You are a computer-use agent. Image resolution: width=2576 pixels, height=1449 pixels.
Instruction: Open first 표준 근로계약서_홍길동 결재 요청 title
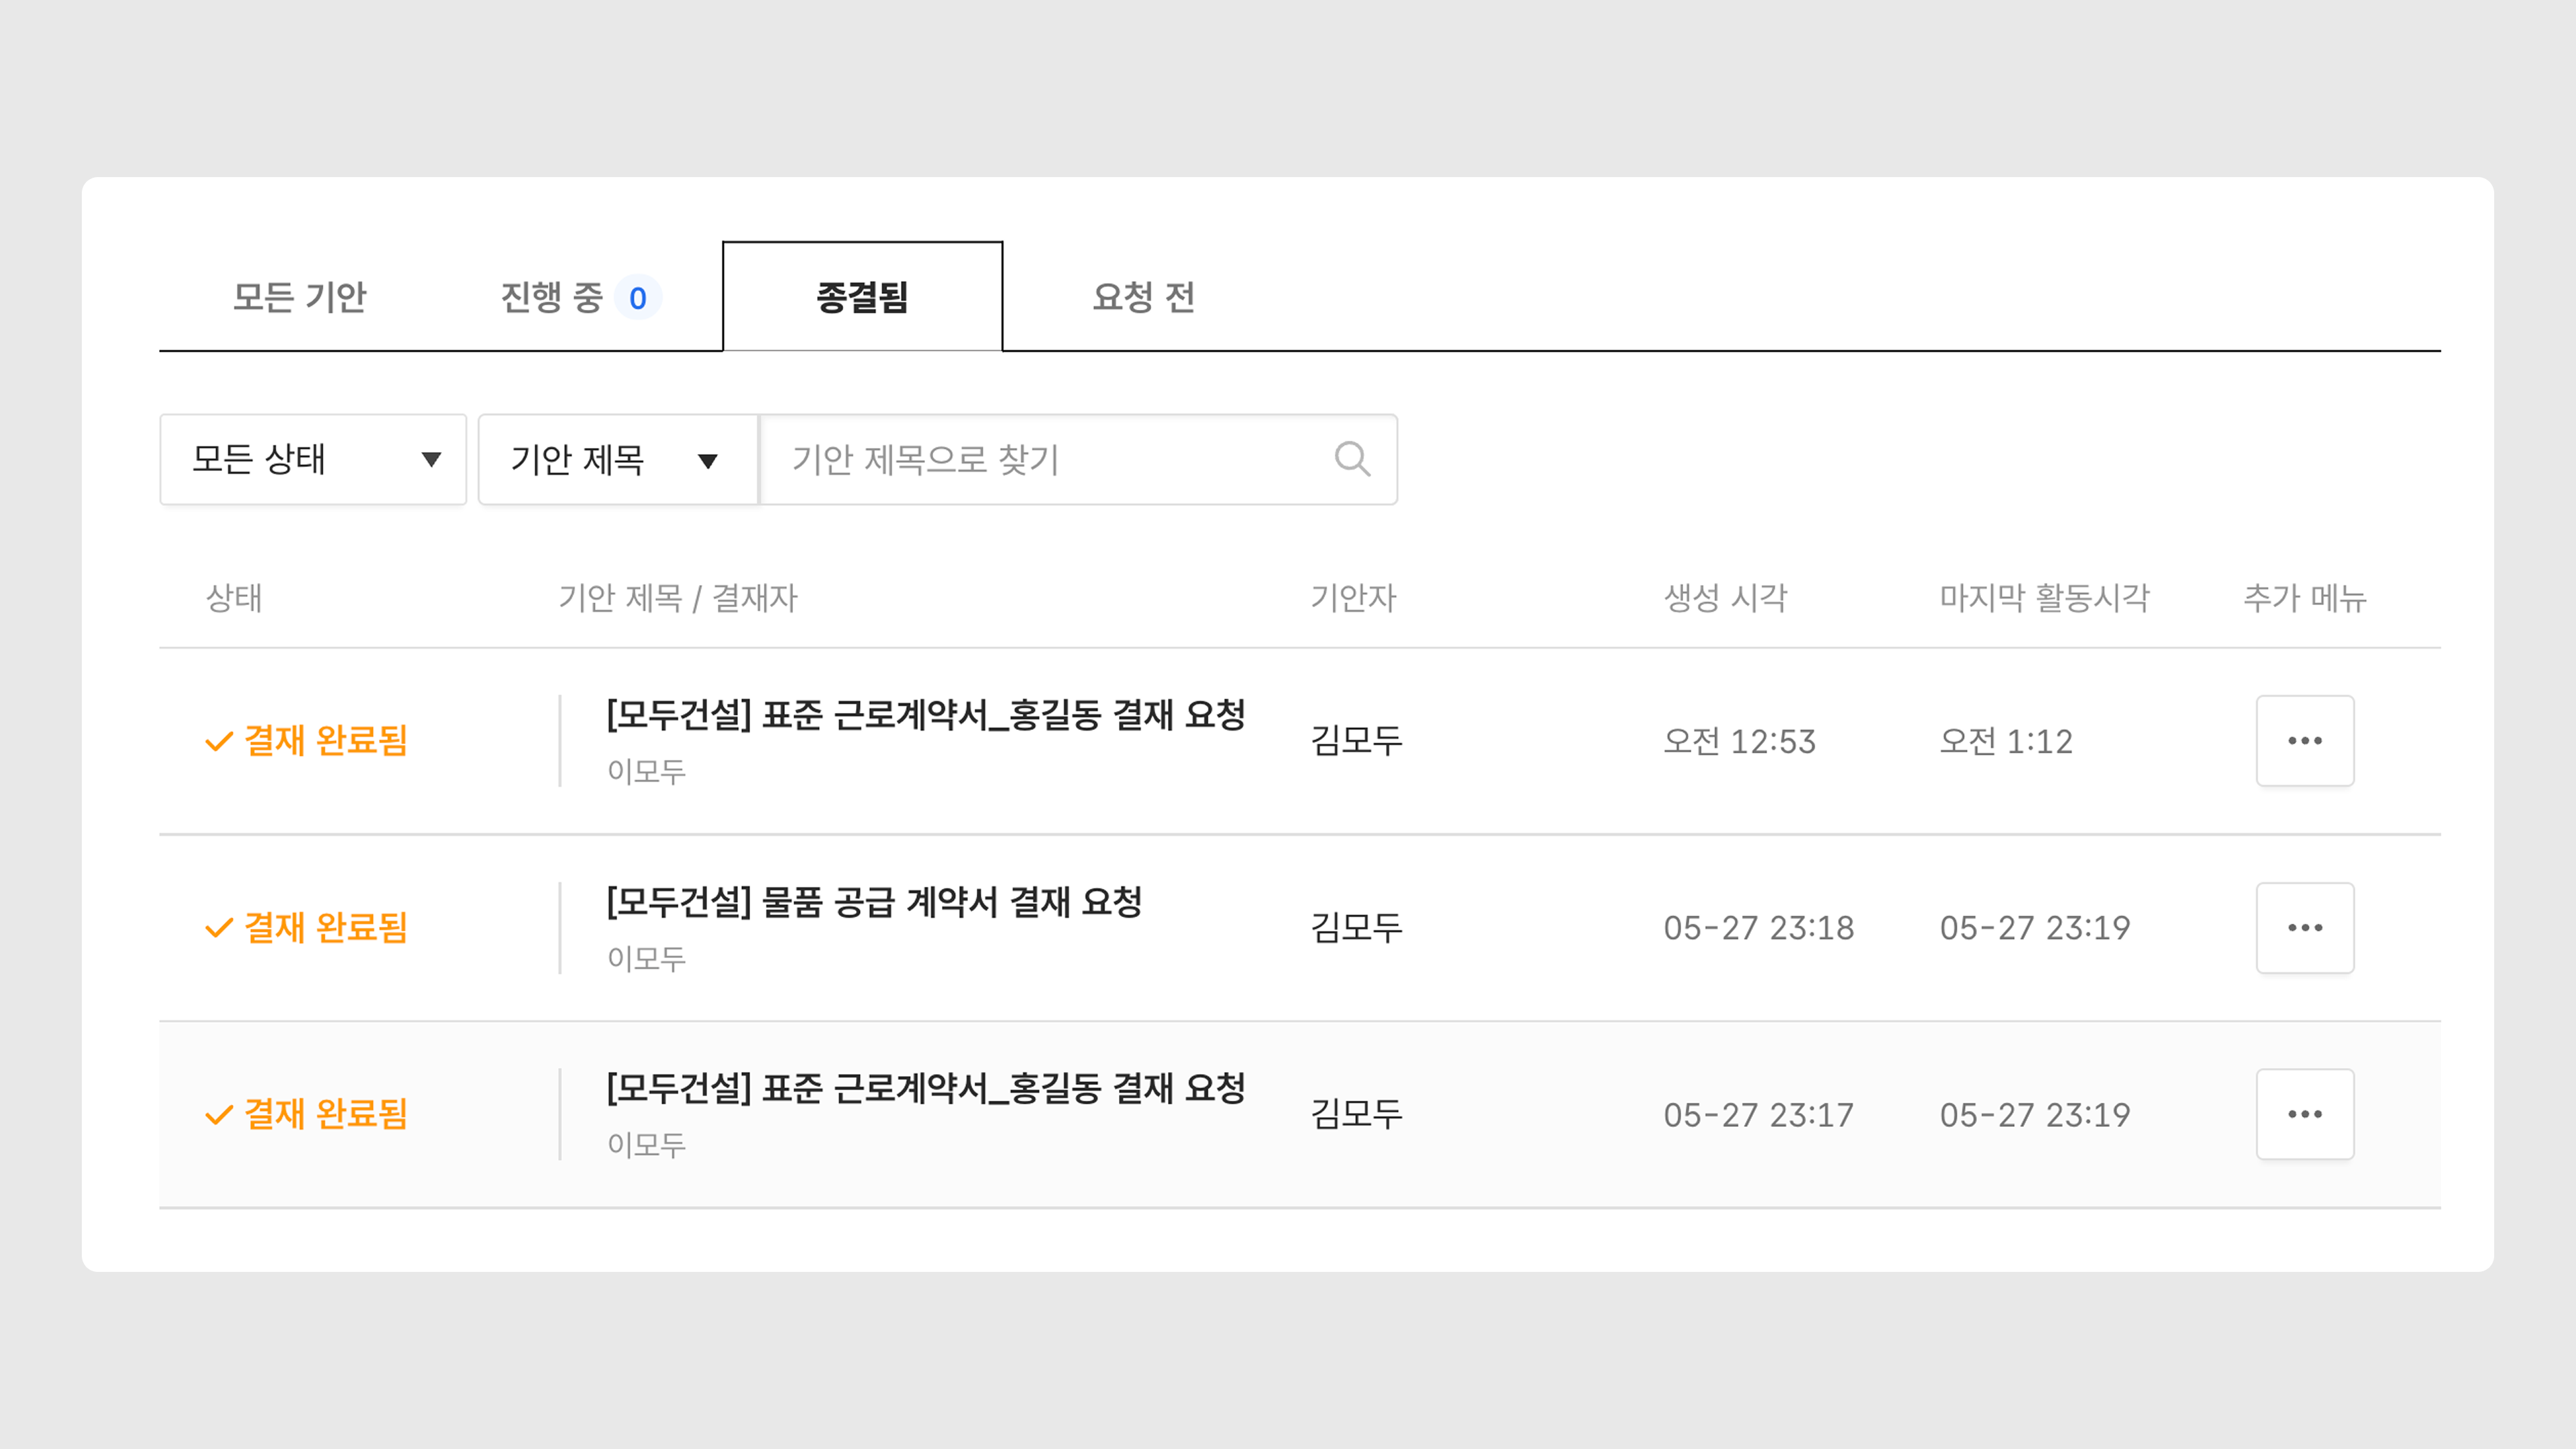pyautogui.click(x=925, y=715)
